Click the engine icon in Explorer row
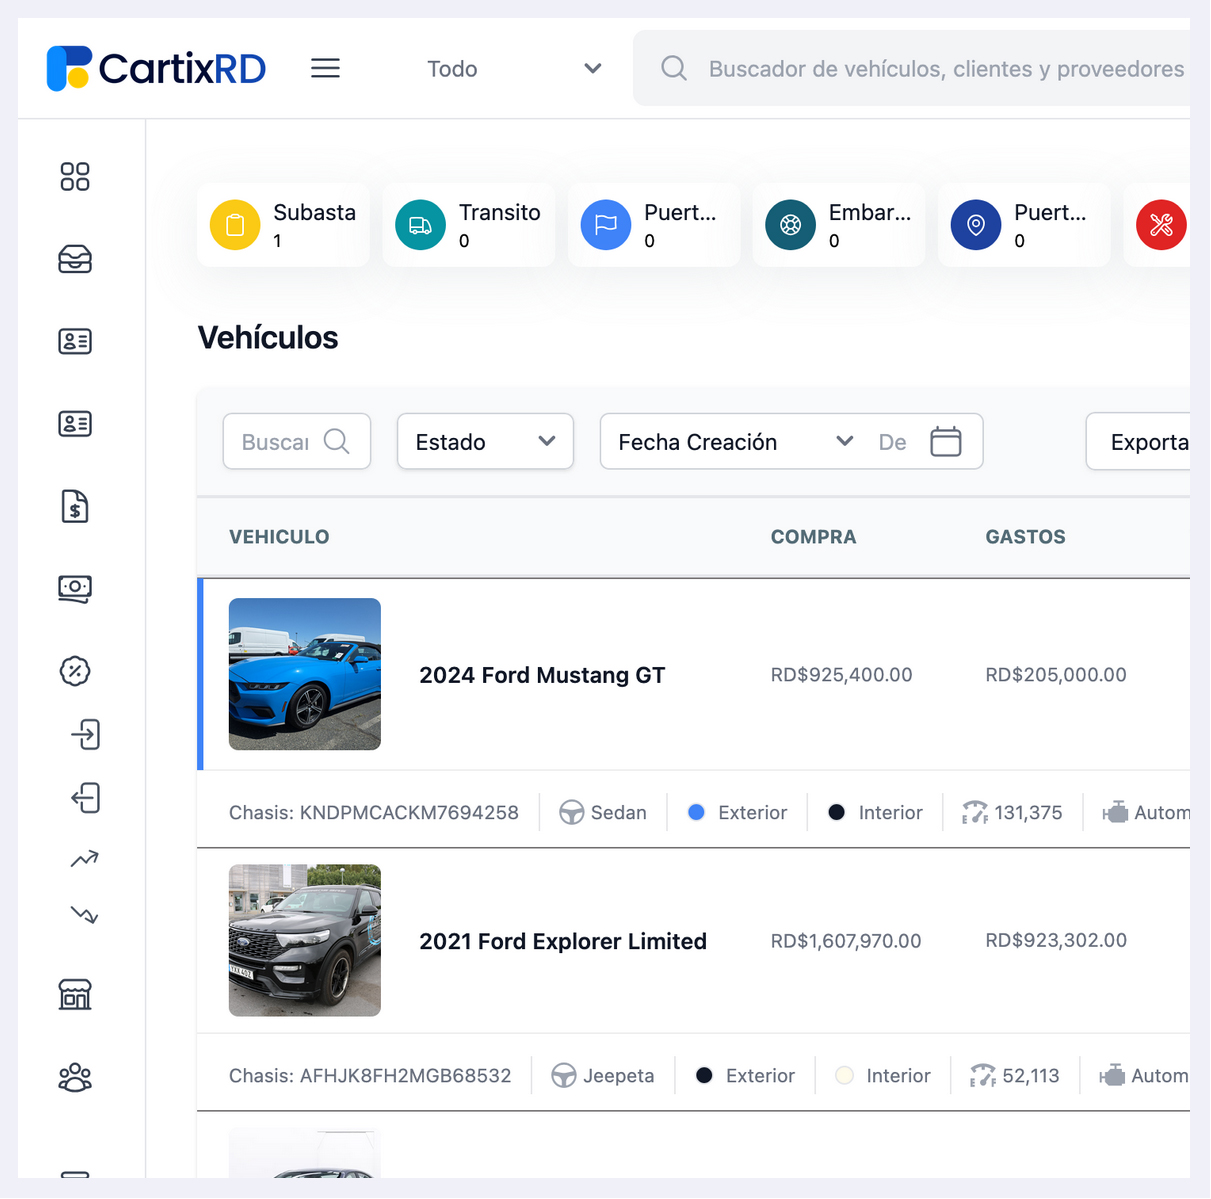 (1112, 1075)
